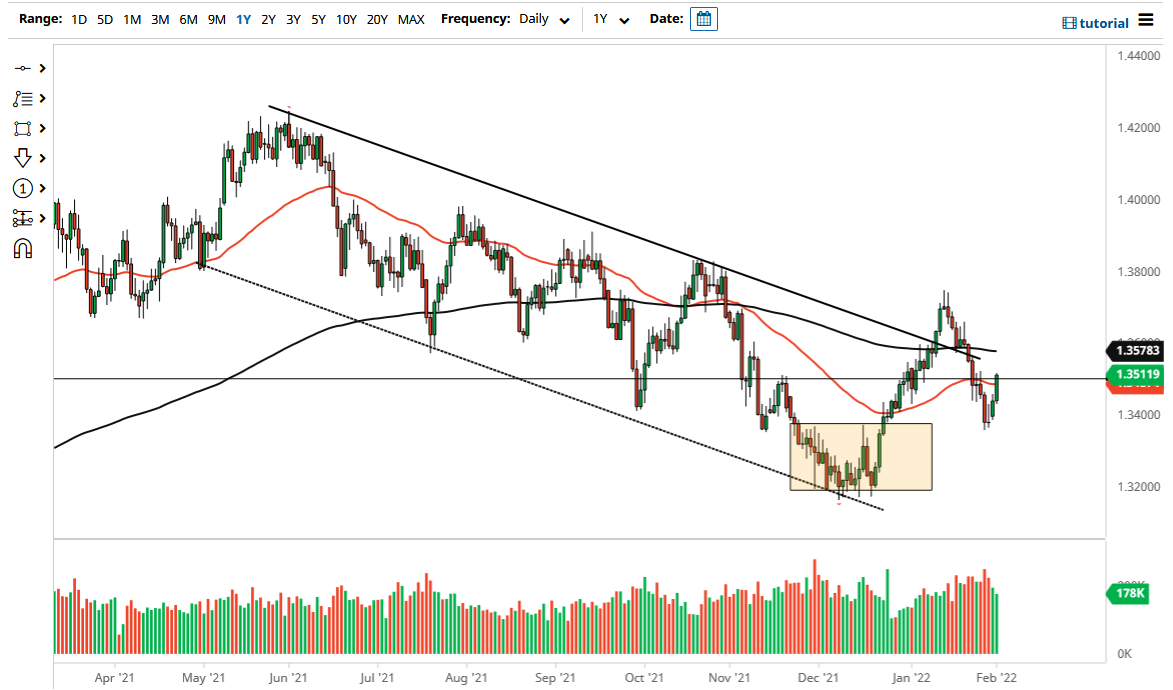Select the trend line drawing tool
1173x690 pixels.
coord(20,68)
